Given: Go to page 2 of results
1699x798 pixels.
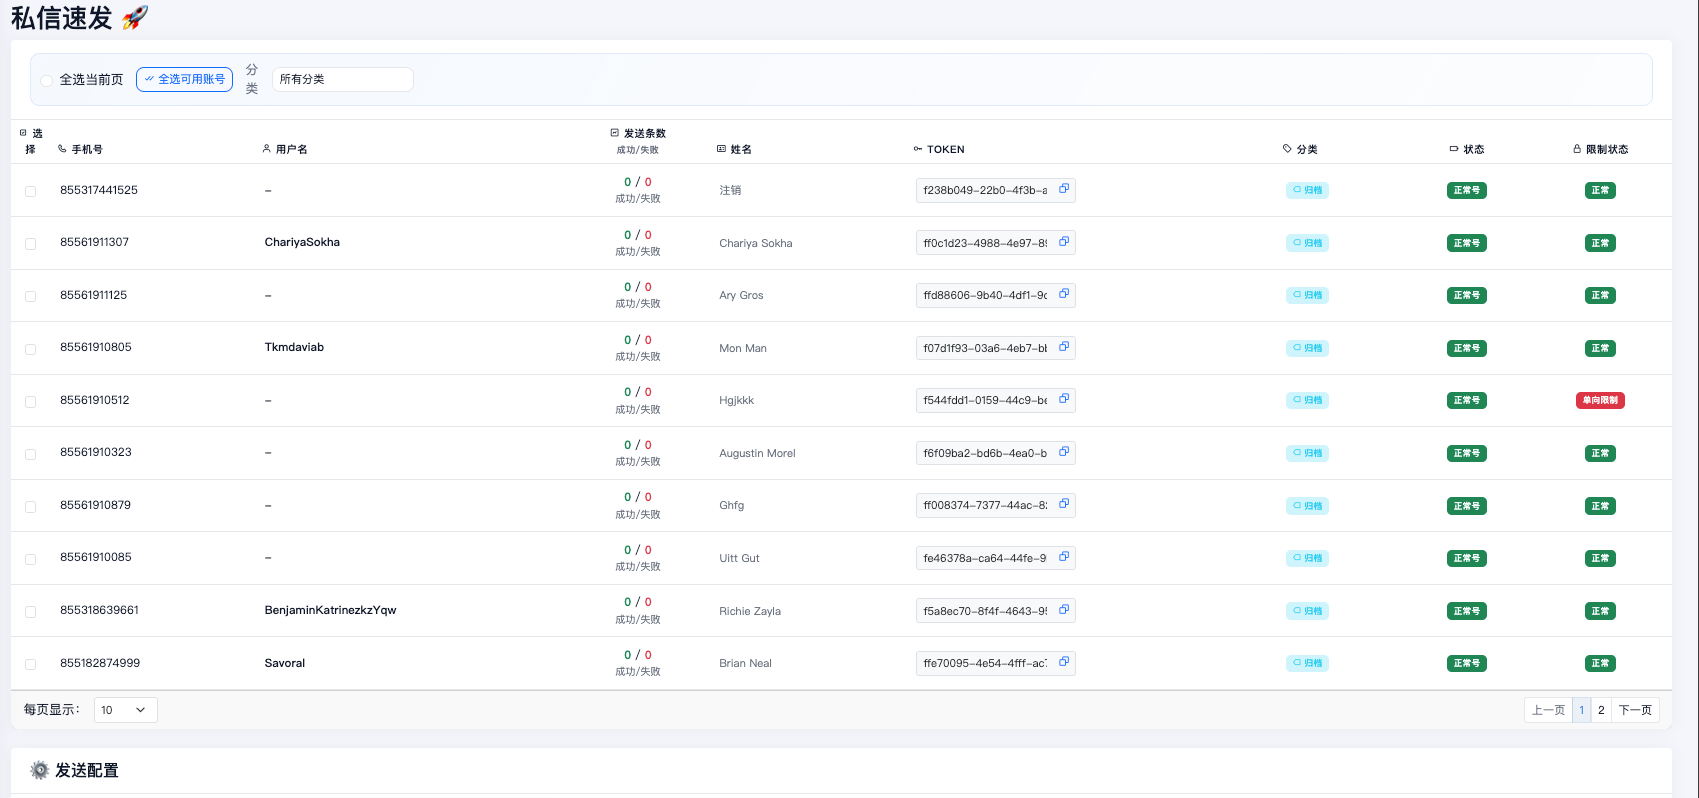Looking at the screenshot, I should (x=1601, y=710).
